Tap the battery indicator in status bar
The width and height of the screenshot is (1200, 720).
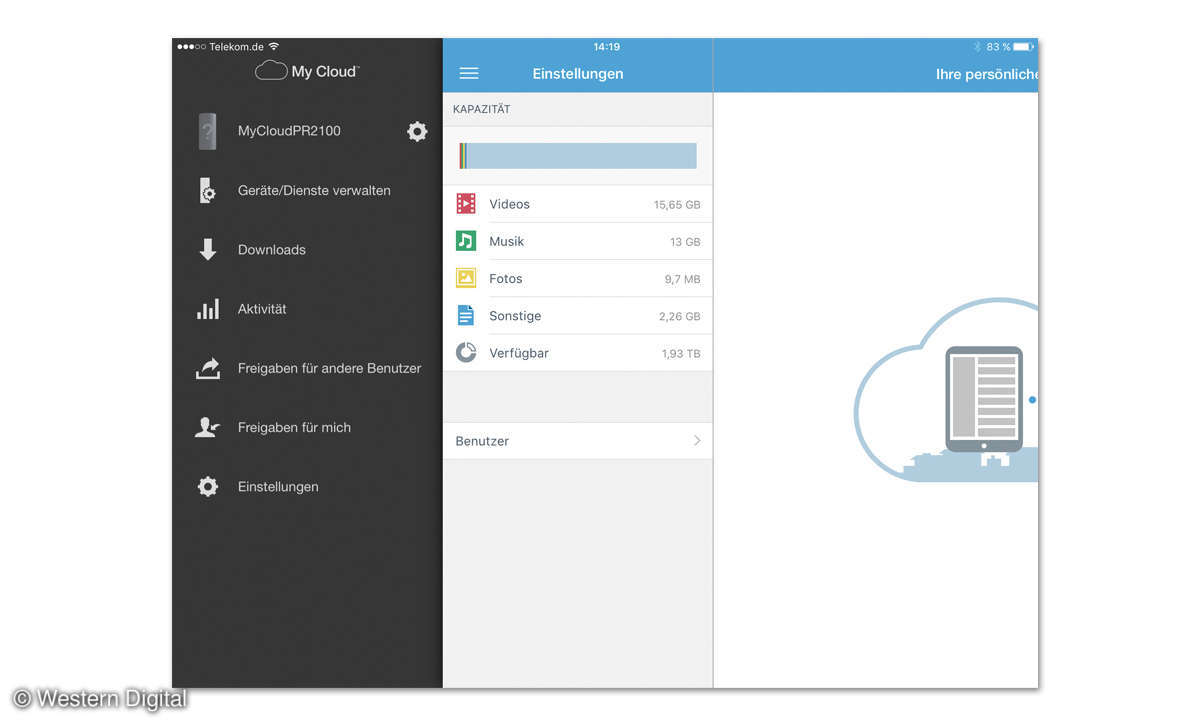tap(1022, 47)
